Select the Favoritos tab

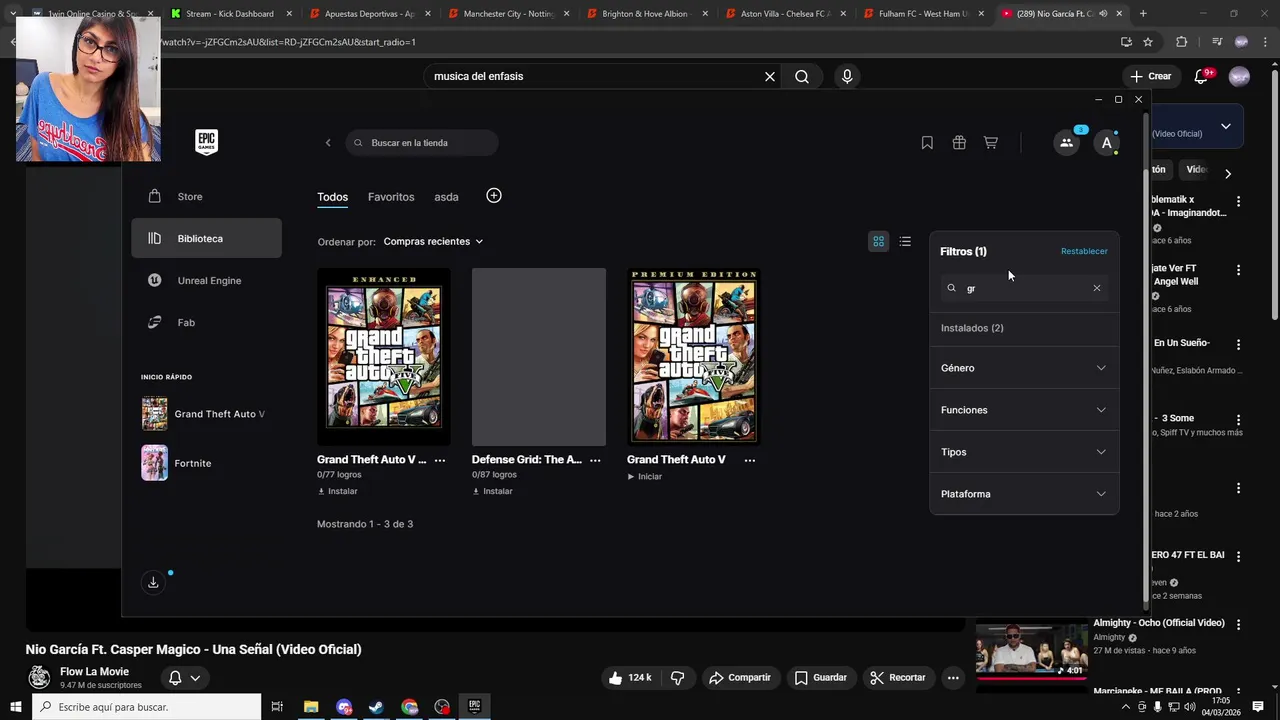point(391,197)
